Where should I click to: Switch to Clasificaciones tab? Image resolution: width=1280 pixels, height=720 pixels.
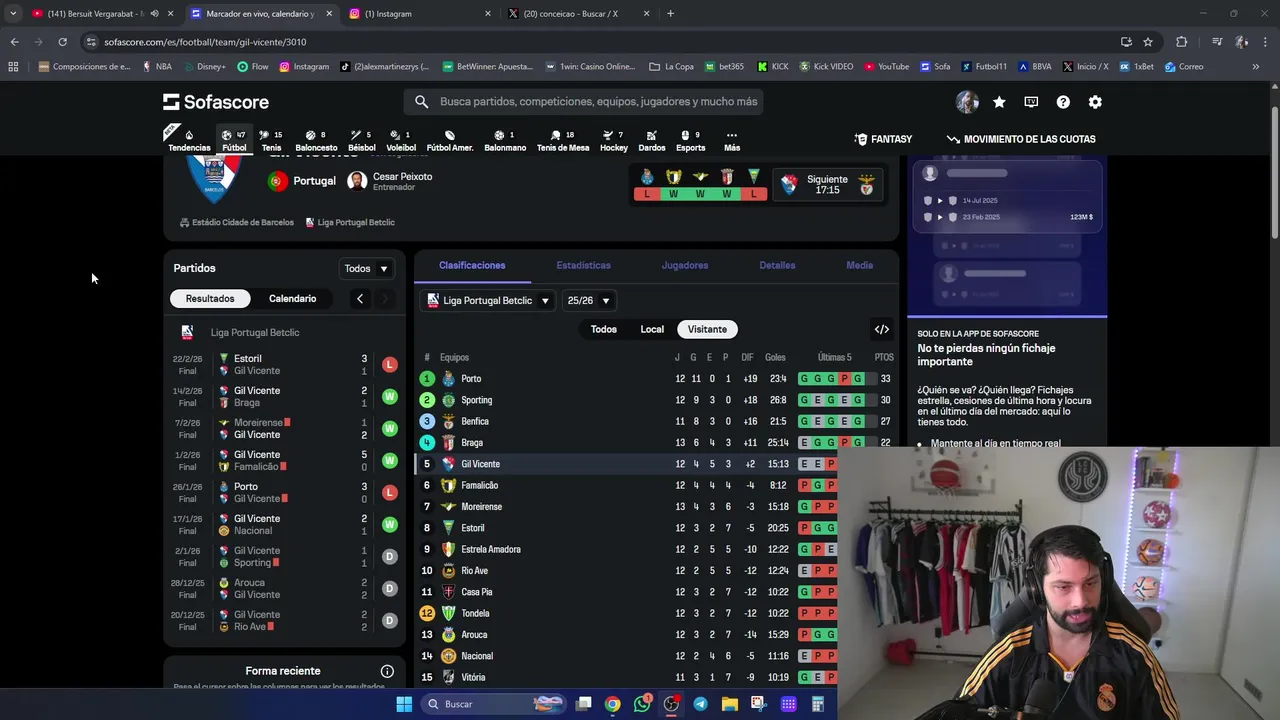coord(472,265)
